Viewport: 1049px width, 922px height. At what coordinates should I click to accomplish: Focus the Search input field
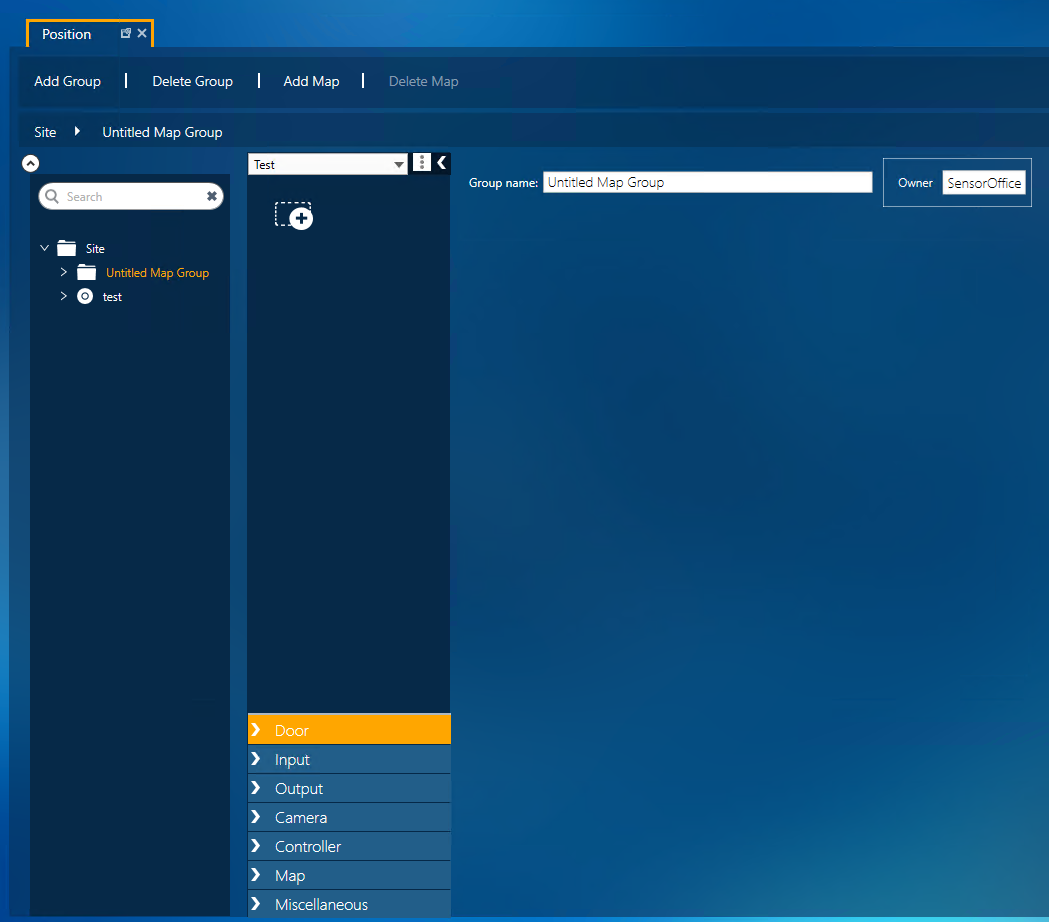click(x=132, y=196)
